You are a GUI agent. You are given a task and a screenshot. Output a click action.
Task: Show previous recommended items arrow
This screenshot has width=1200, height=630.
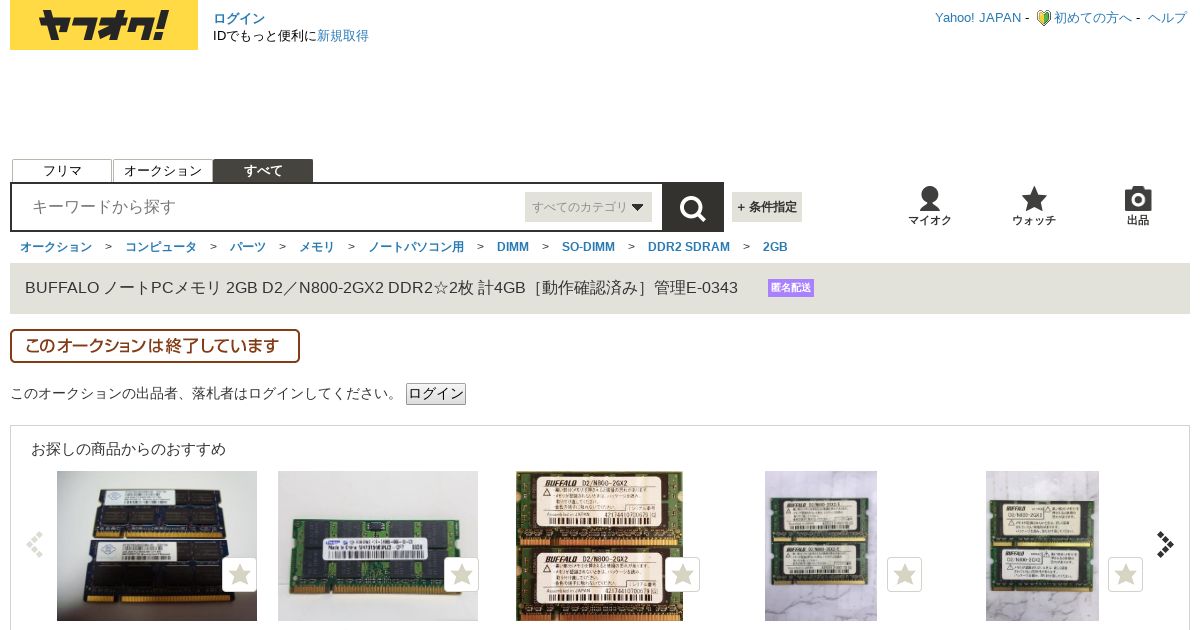[x=35, y=544]
